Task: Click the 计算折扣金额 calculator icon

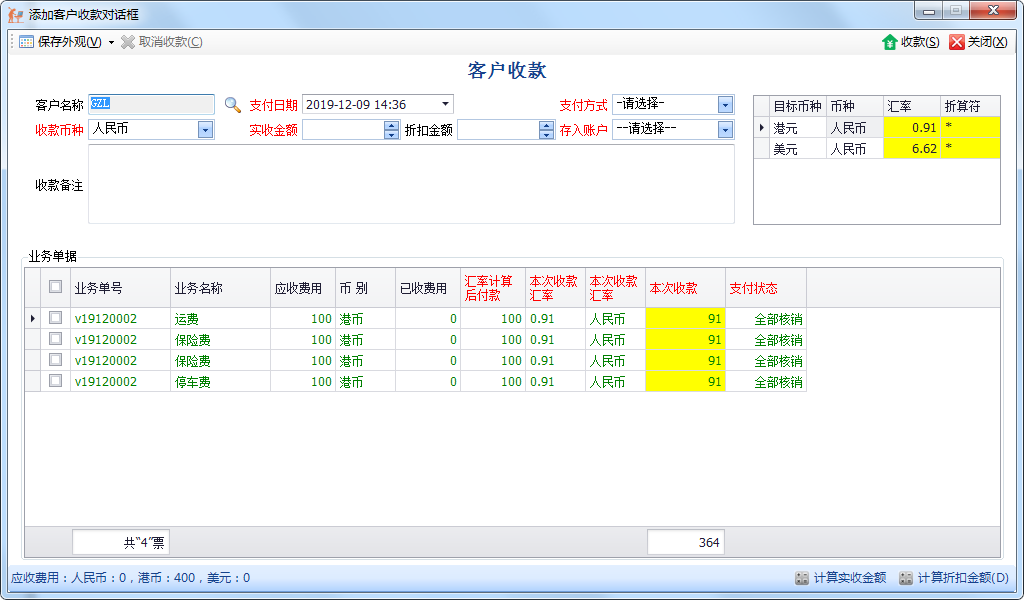Action: click(x=905, y=578)
